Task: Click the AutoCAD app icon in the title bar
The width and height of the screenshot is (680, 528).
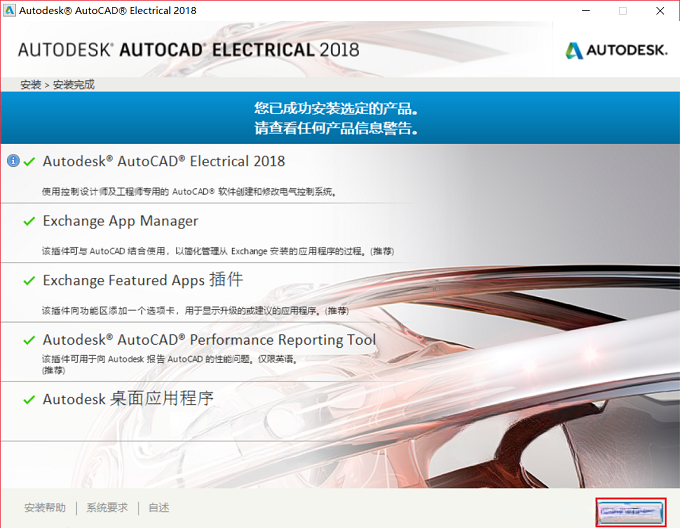Action: [9, 10]
